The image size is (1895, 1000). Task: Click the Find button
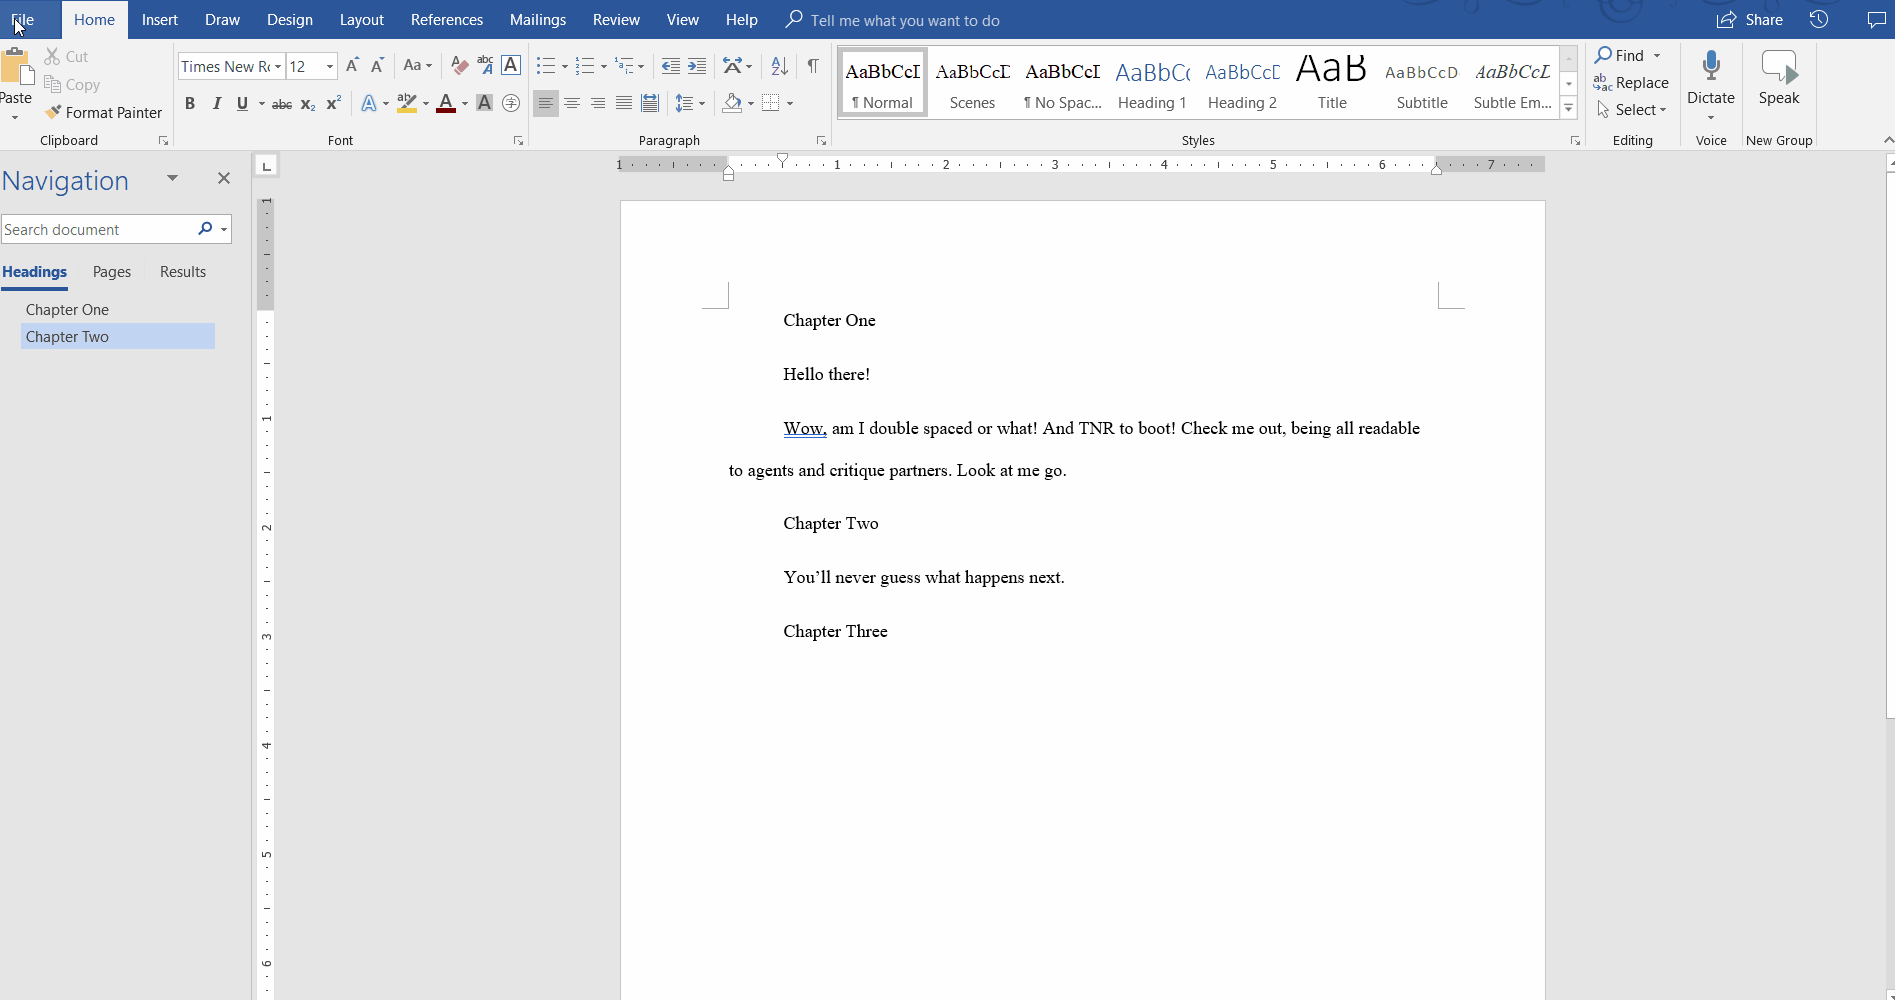[1620, 55]
